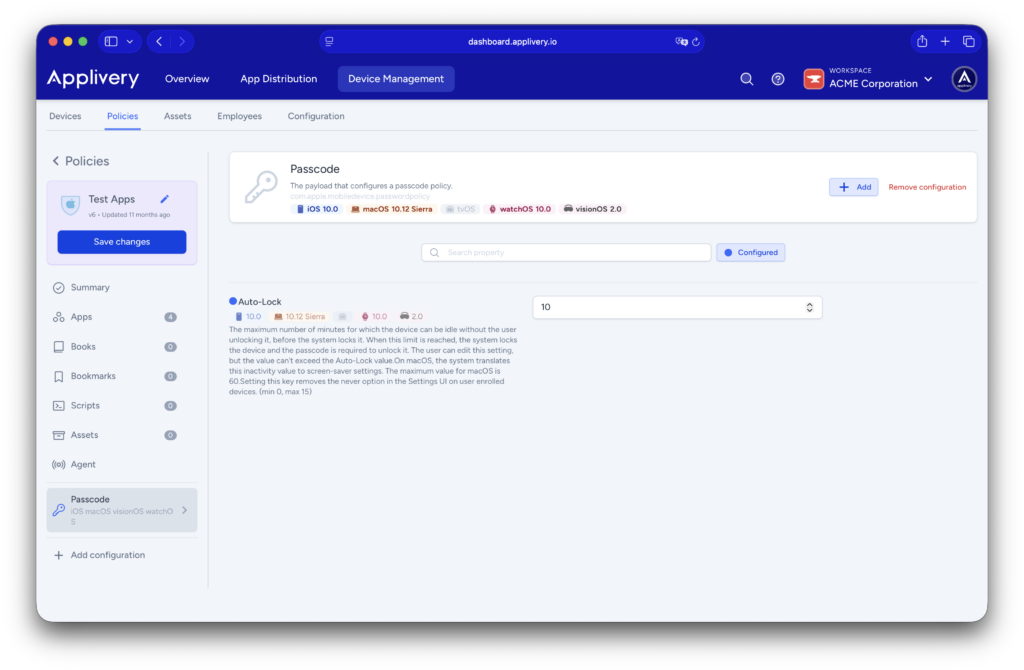
Task: Expand the ACME Corporation workspace dropdown
Action: tap(928, 79)
